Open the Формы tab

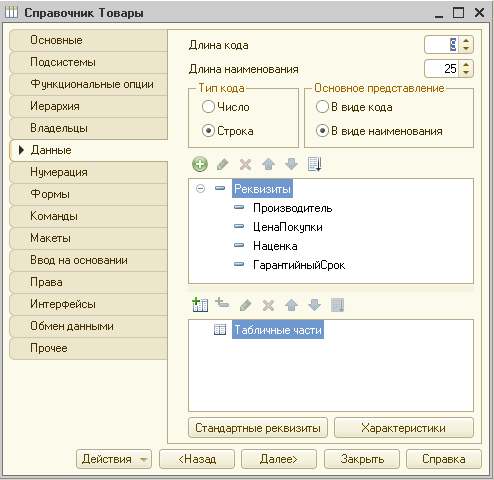pos(88,194)
